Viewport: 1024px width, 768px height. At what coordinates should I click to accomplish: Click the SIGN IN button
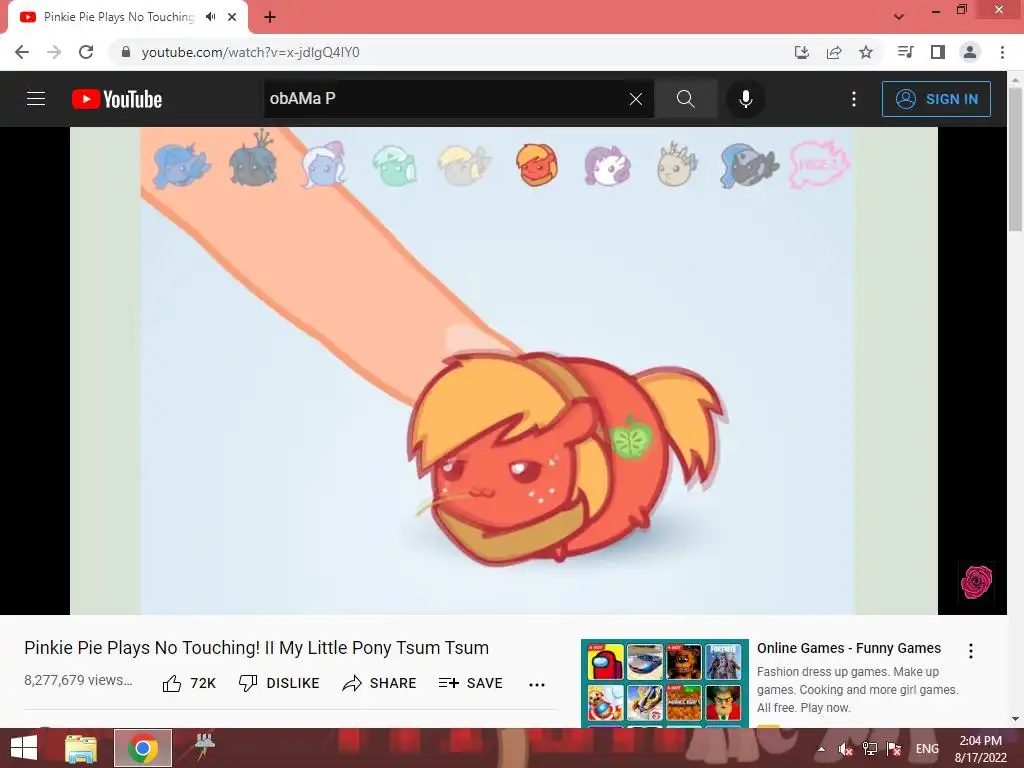coord(936,99)
